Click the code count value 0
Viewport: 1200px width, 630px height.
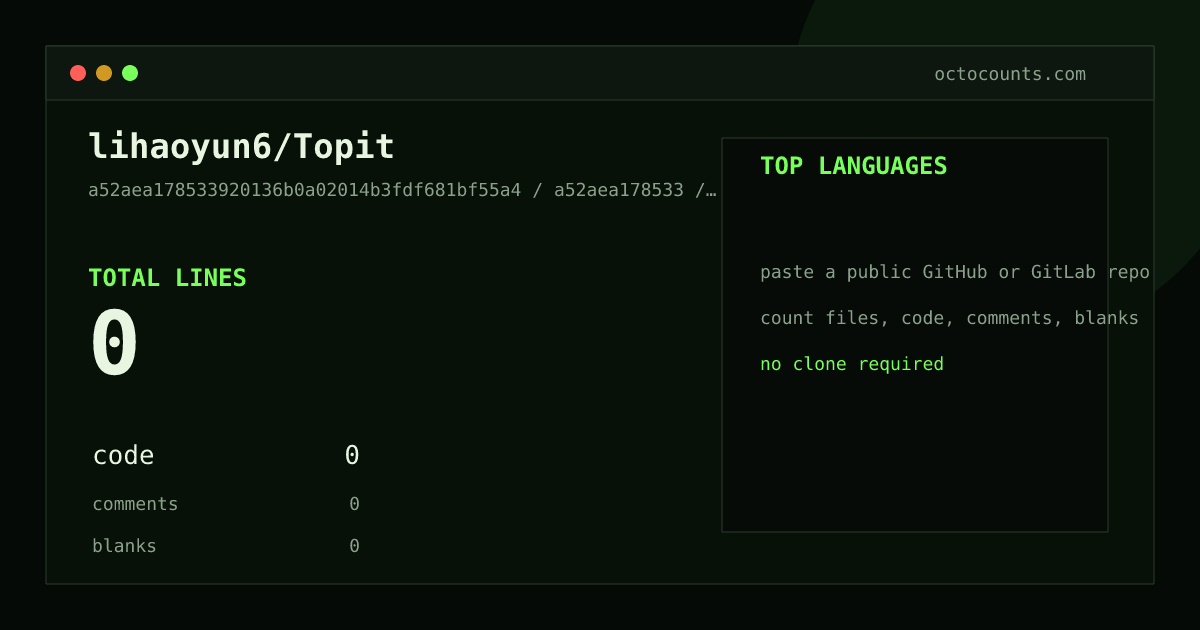[x=352, y=456]
